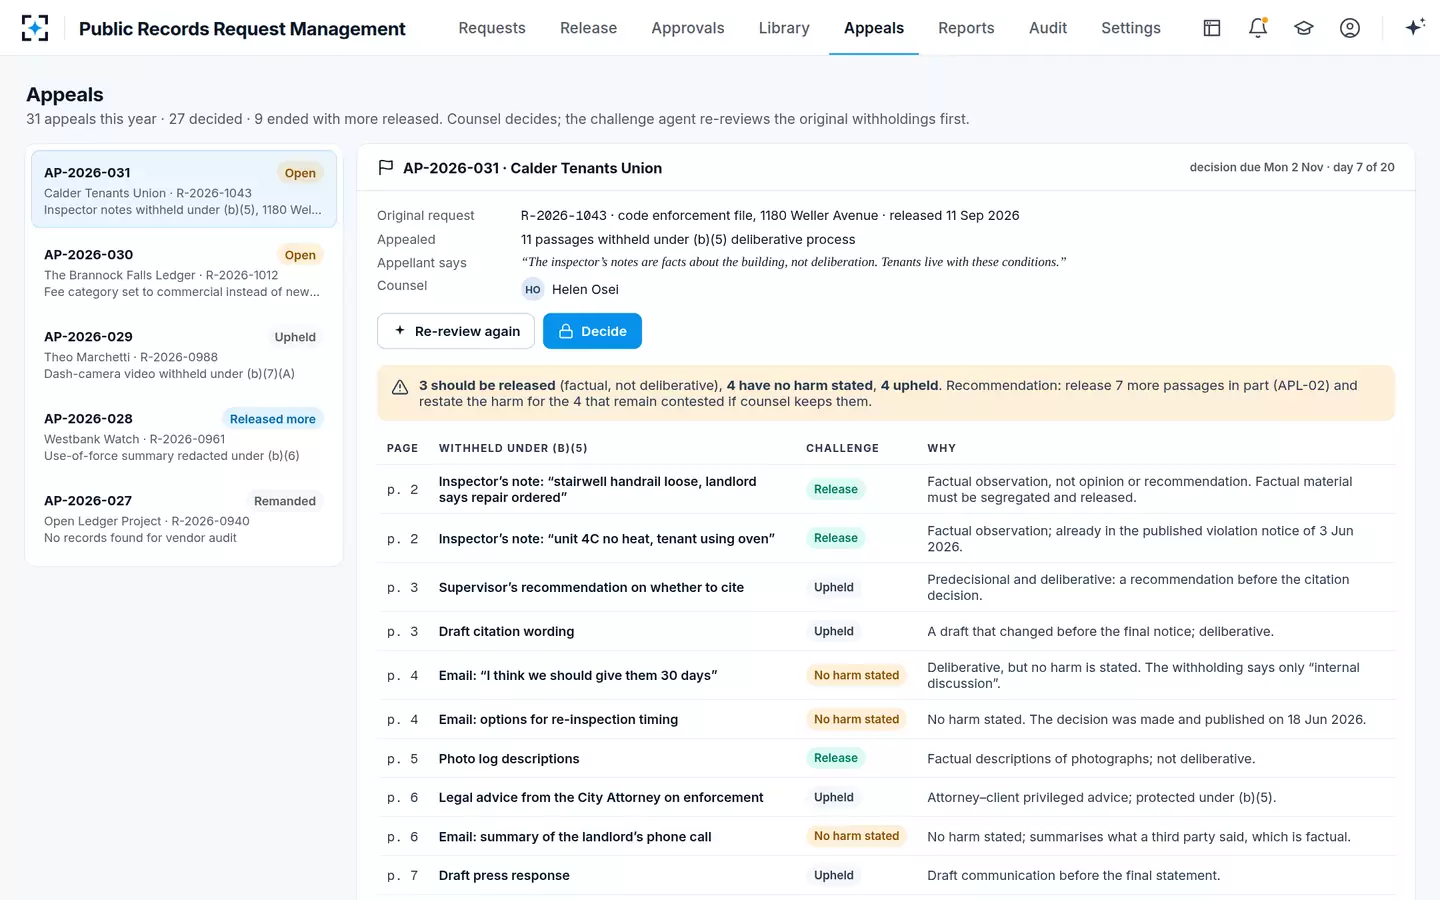Open appeal AP-2026-030 from Brannock Falls Ledger
1440x900 pixels.
click(184, 272)
